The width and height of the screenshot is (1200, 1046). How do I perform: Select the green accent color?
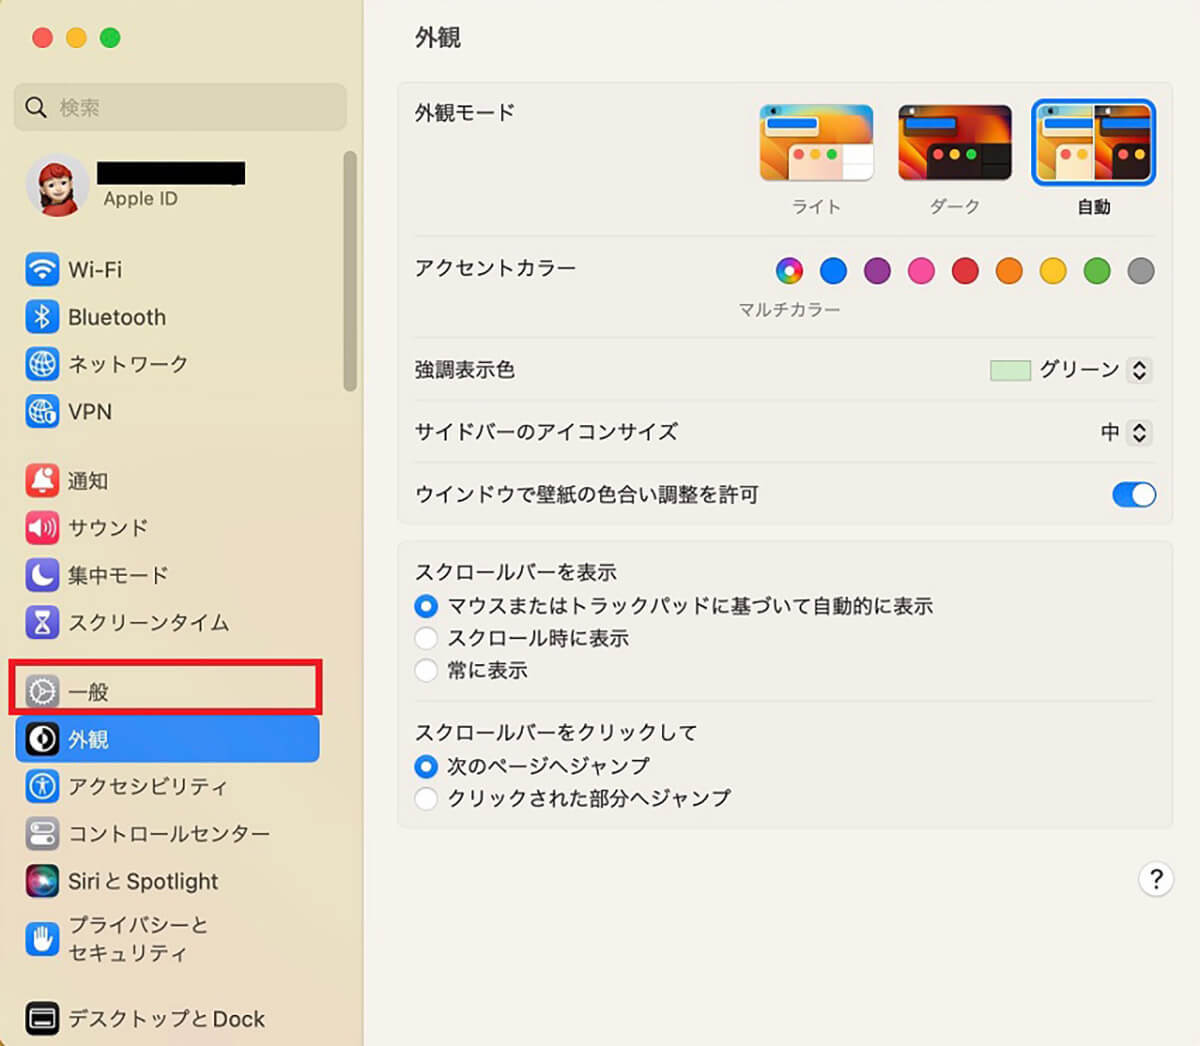[1097, 270]
